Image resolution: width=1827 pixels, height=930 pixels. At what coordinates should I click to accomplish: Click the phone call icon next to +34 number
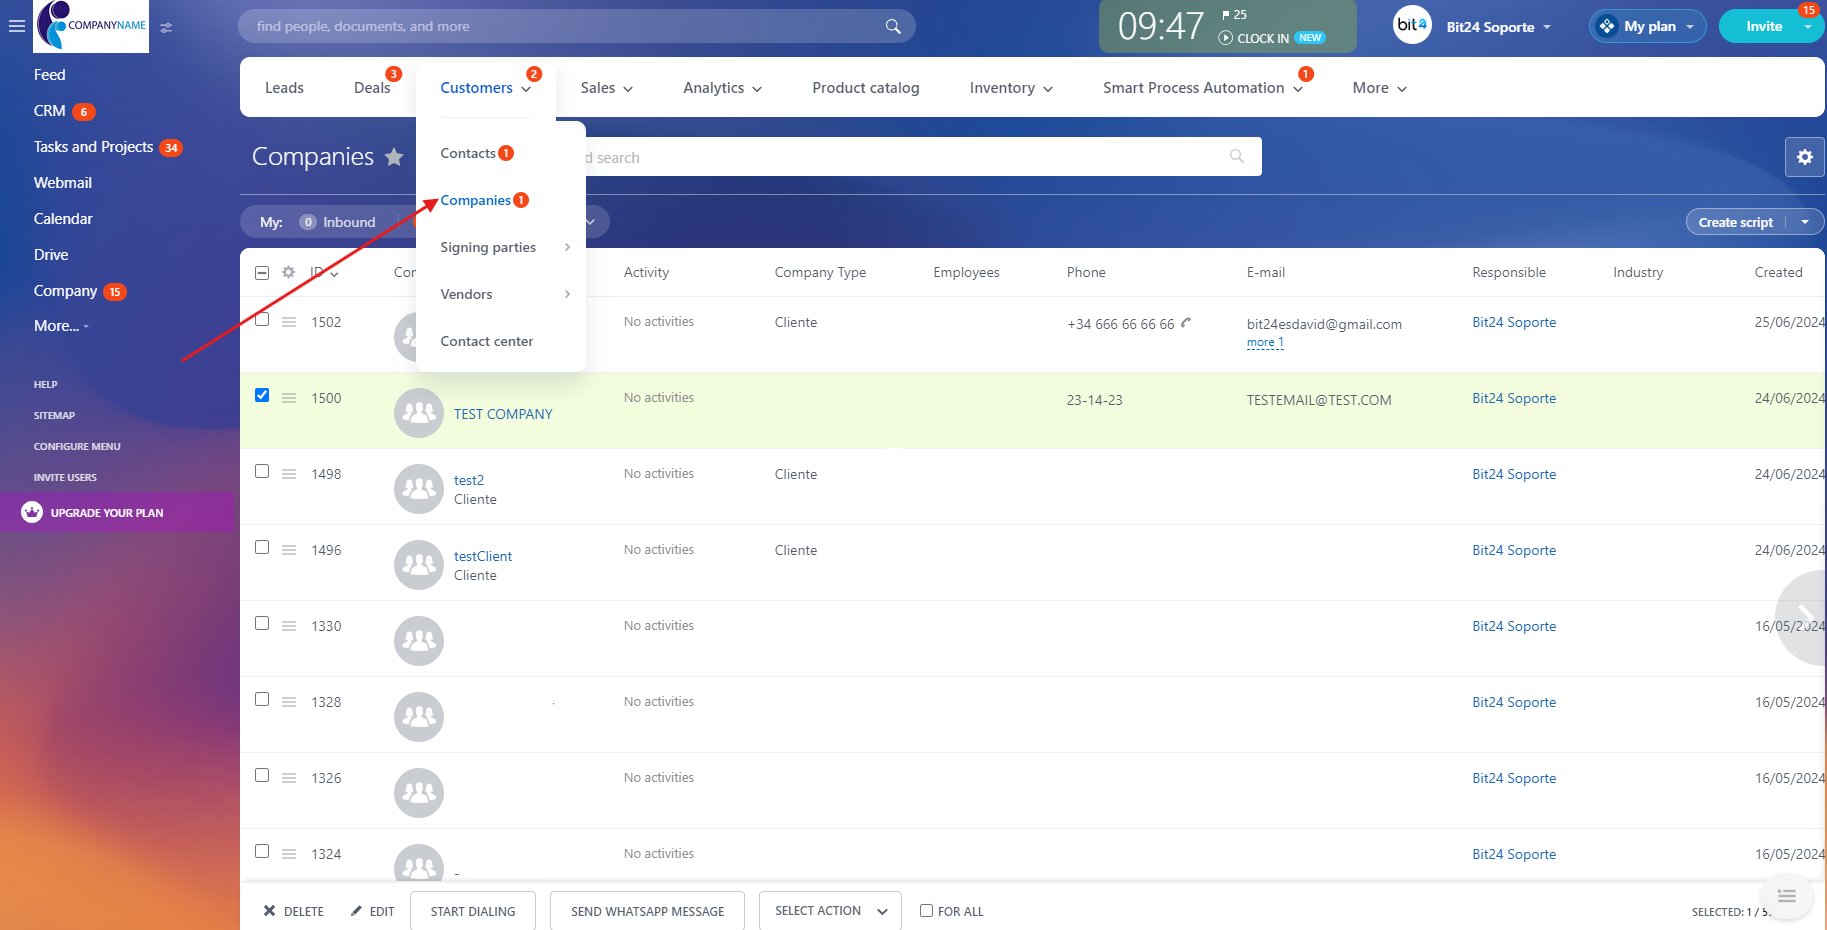pyautogui.click(x=1186, y=323)
